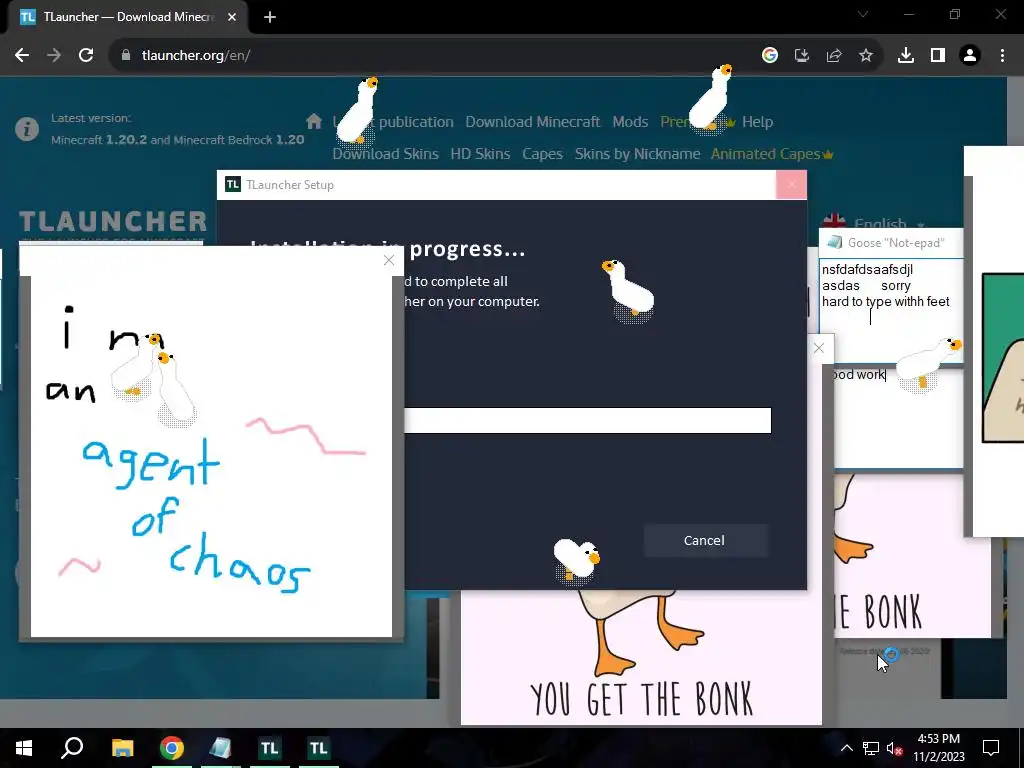Click the site lock icon in address bar
The height and width of the screenshot is (768, 1024).
pos(125,56)
